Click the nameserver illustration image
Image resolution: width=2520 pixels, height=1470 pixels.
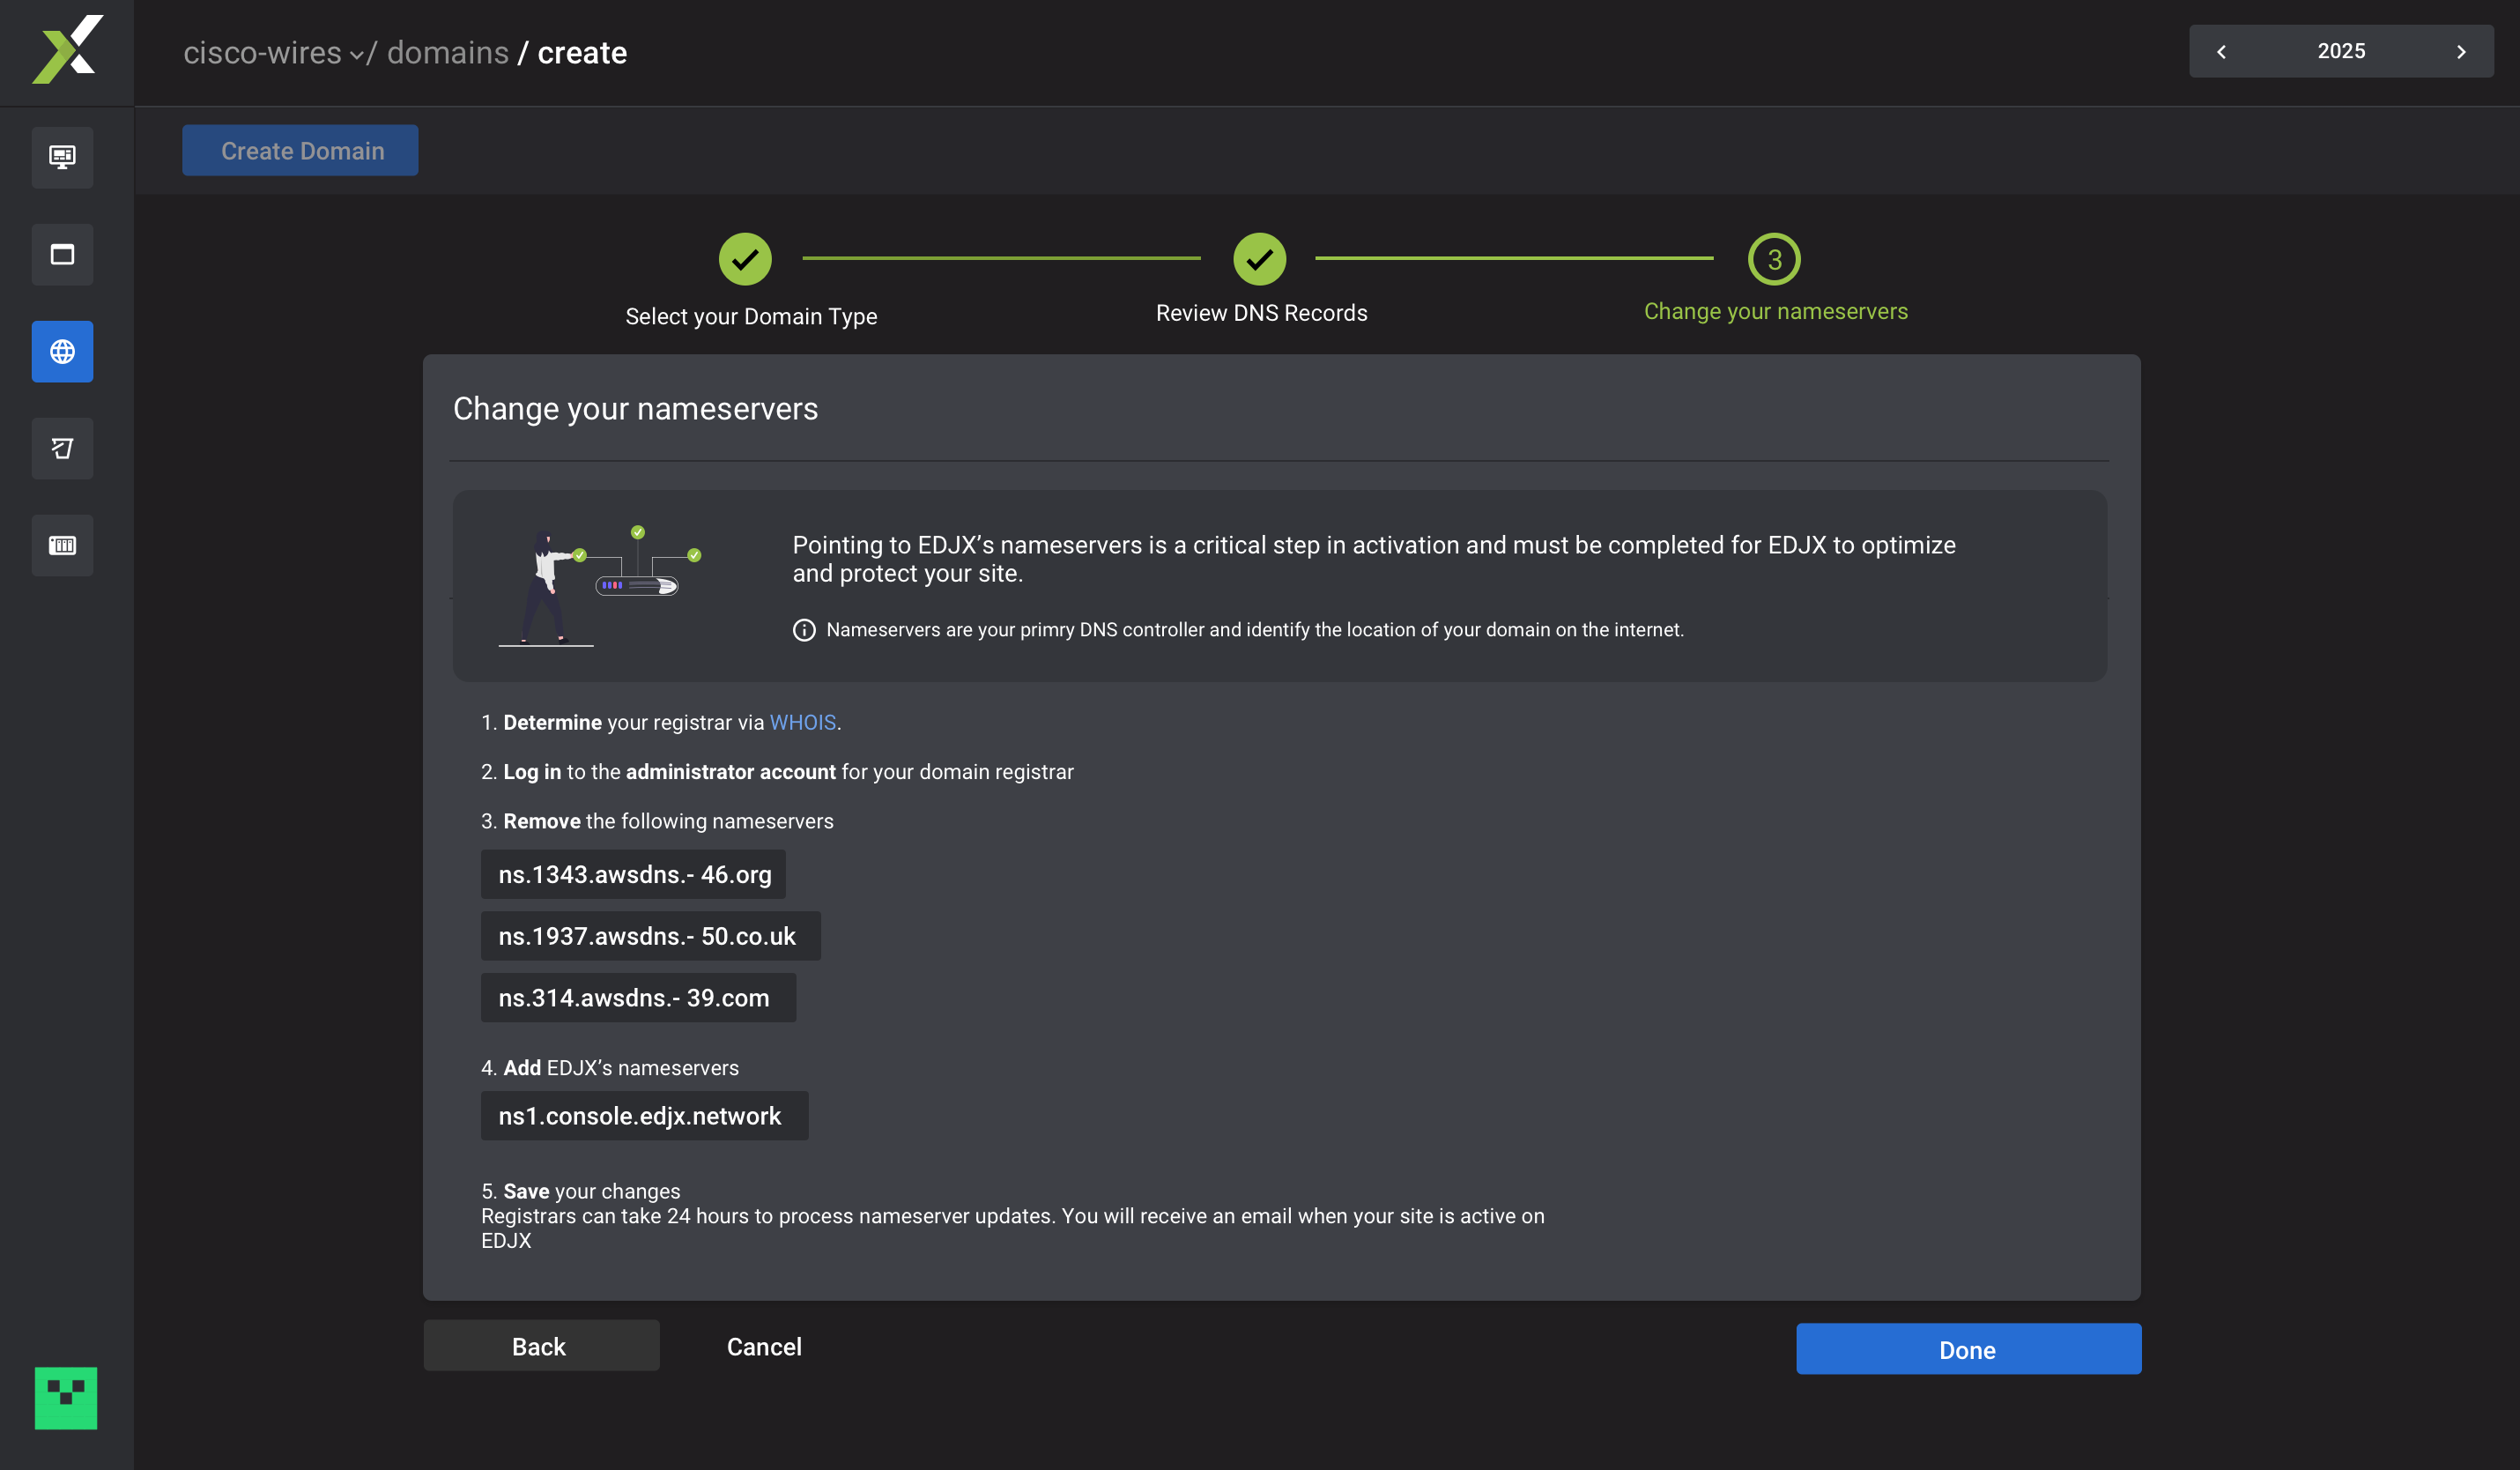pyautogui.click(x=600, y=586)
